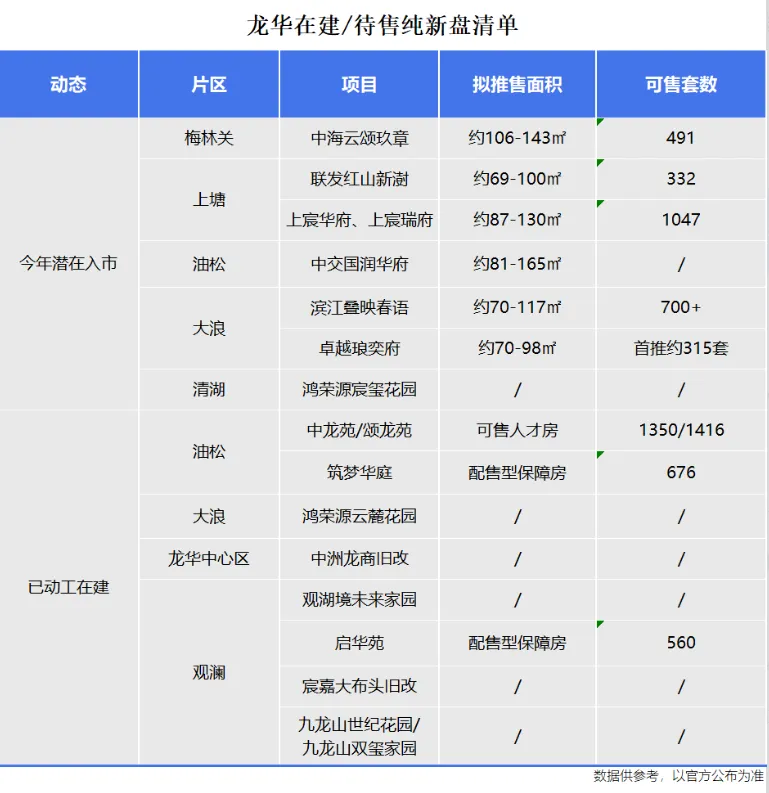Click 配售型保障房 in the 筑梦华庭 row
769x793 pixels.
pyautogui.click(x=517, y=472)
